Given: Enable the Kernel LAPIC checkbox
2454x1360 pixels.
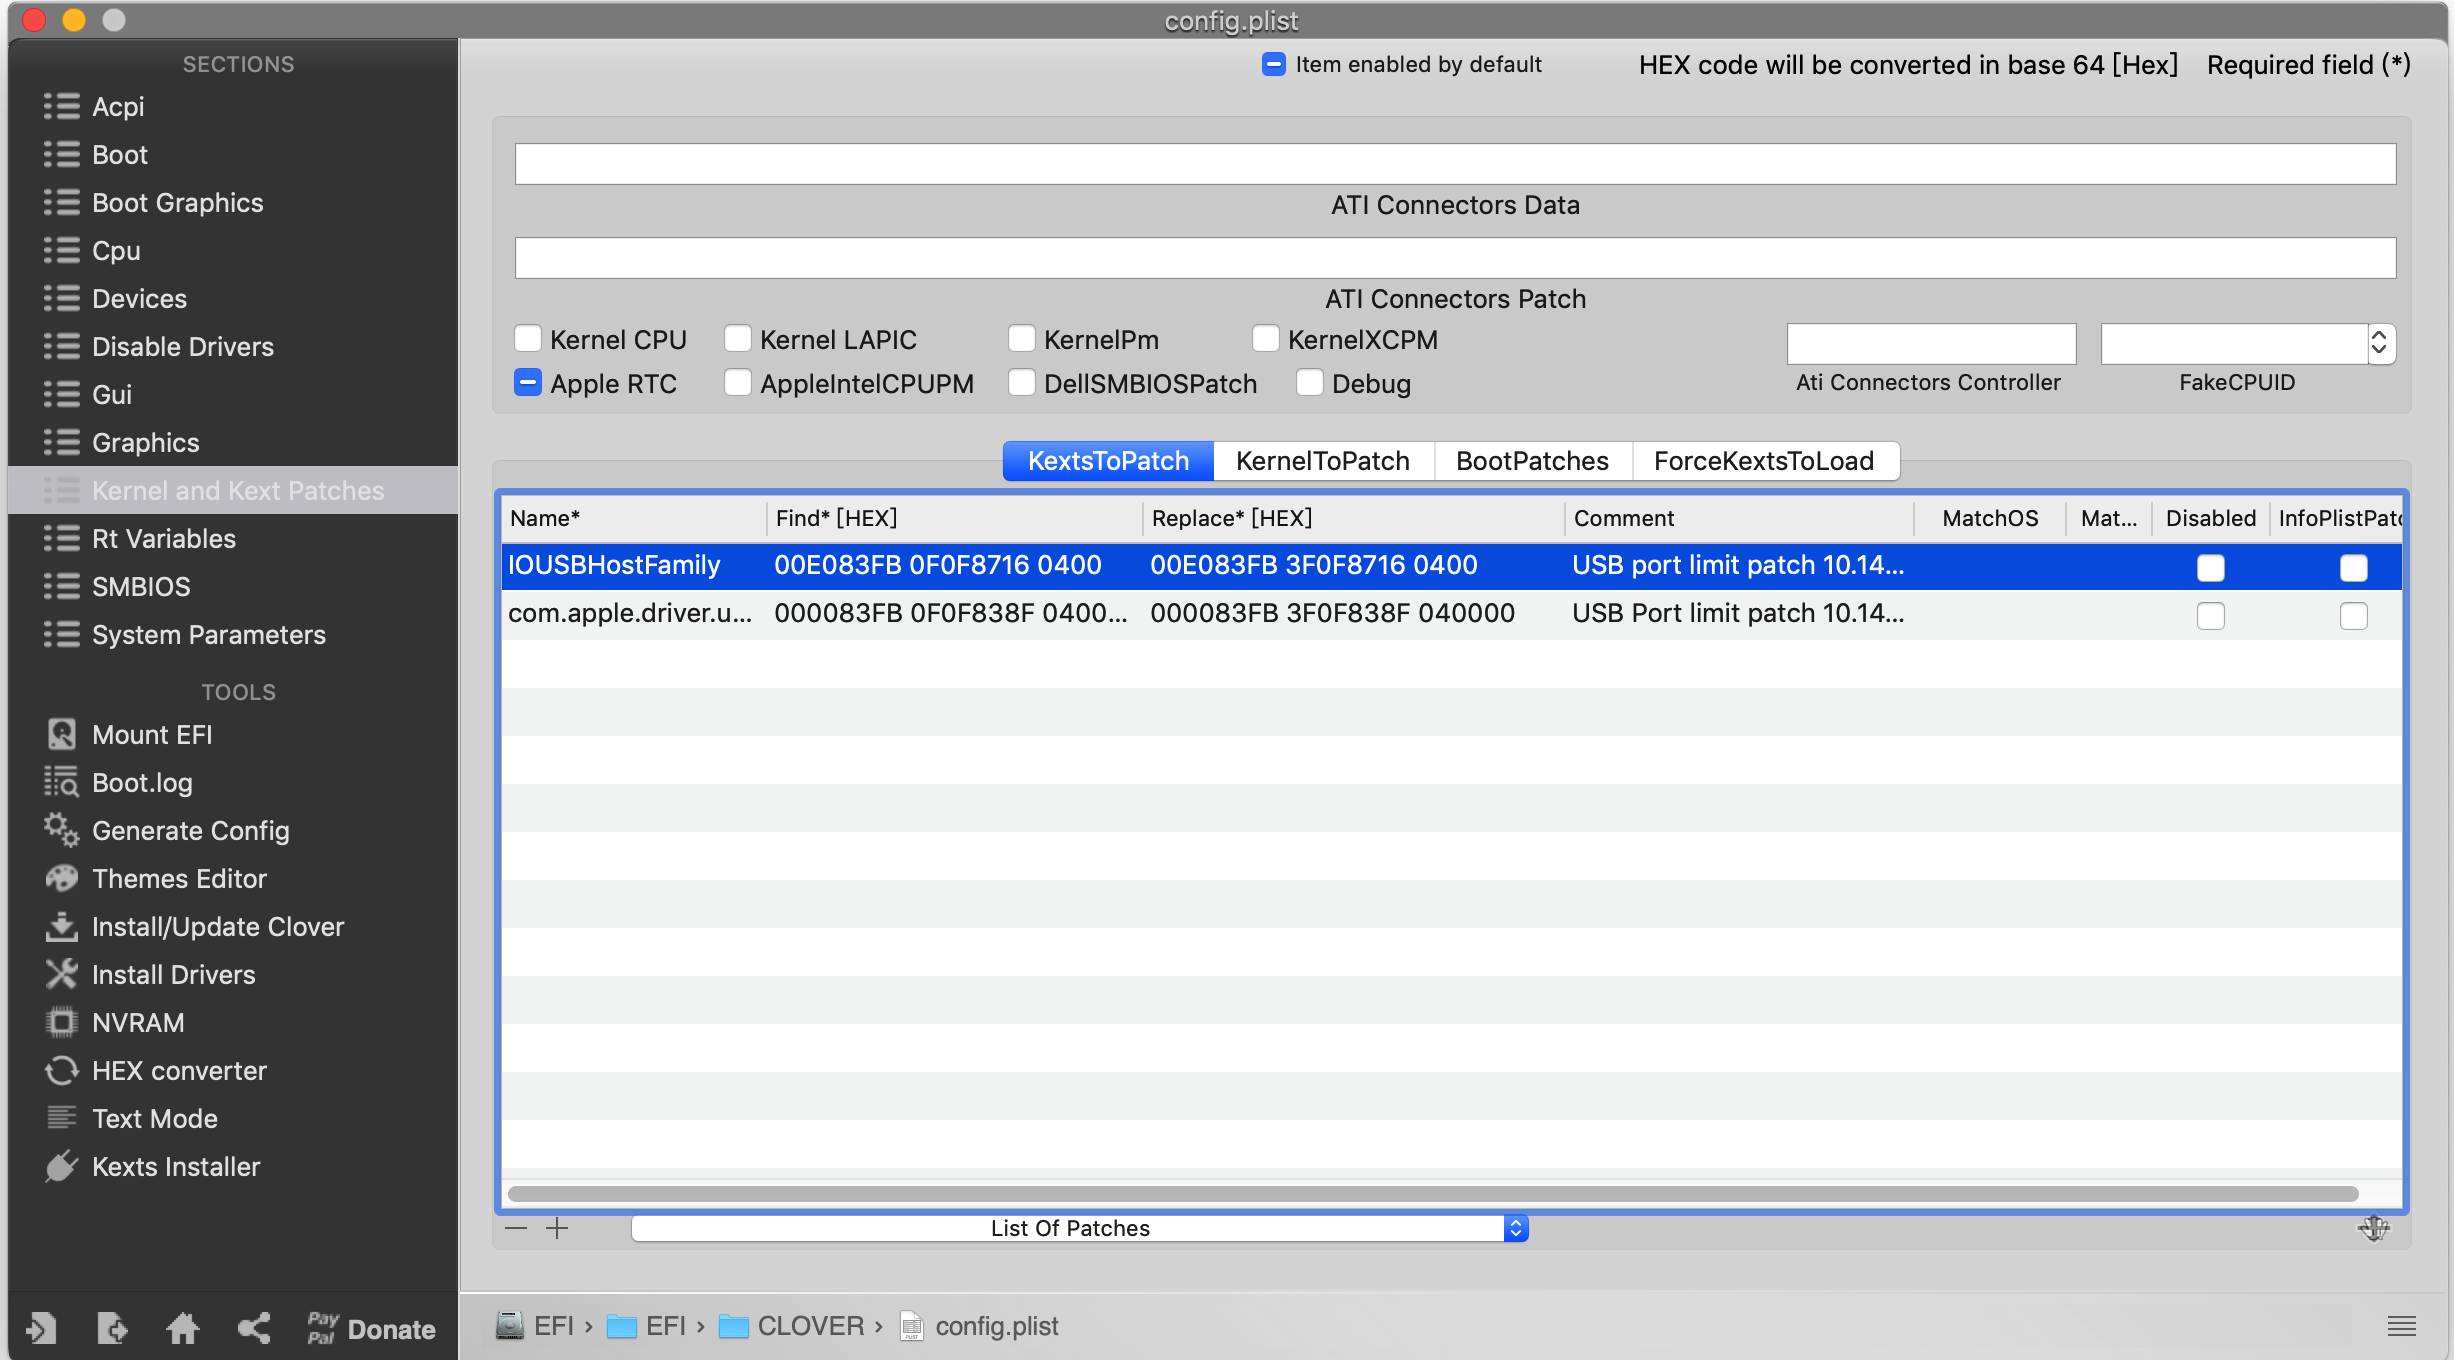Looking at the screenshot, I should [x=738, y=340].
